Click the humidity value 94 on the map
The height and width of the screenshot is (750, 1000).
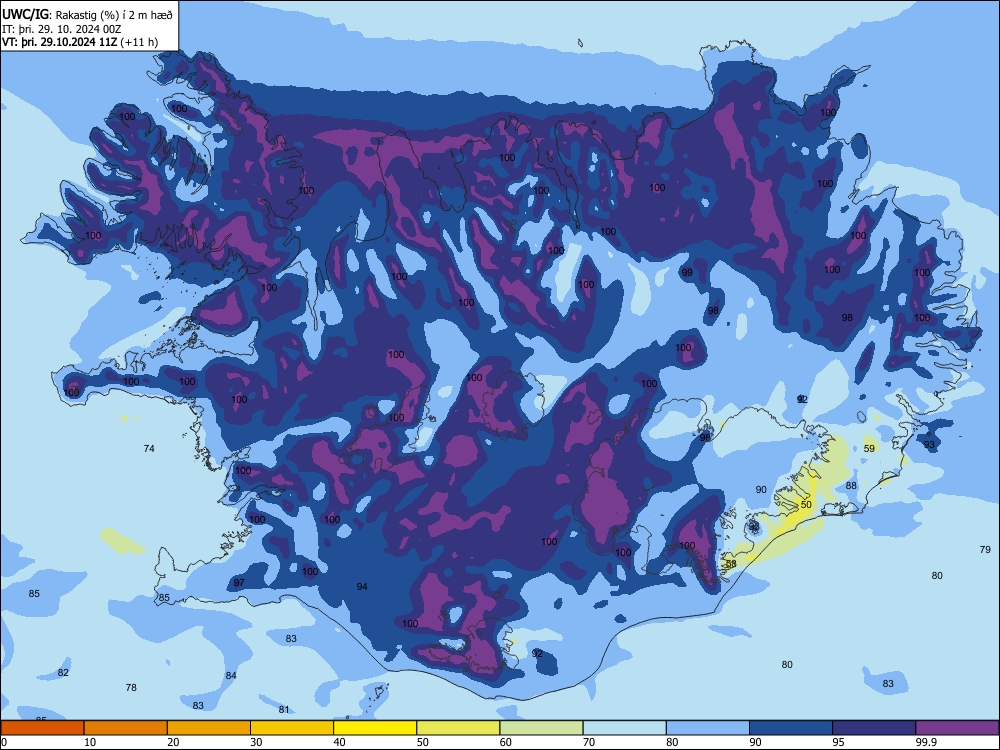(362, 586)
